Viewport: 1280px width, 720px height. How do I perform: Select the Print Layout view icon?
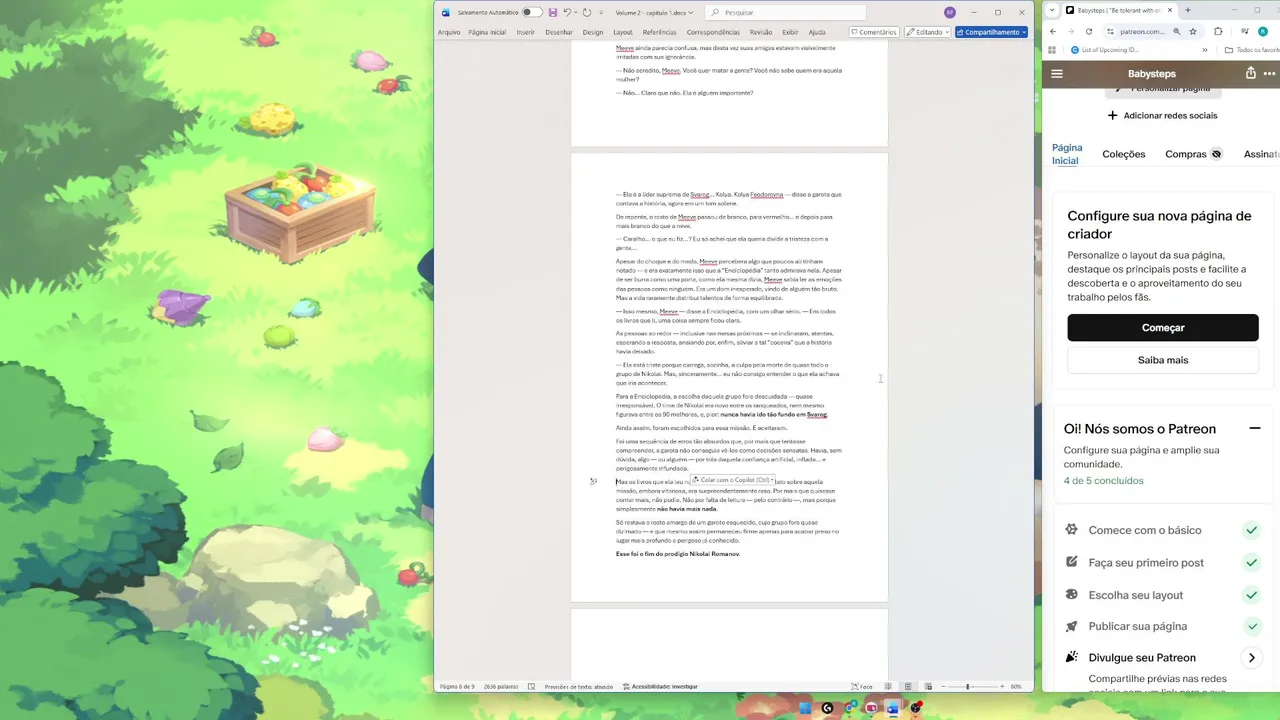coord(908,687)
